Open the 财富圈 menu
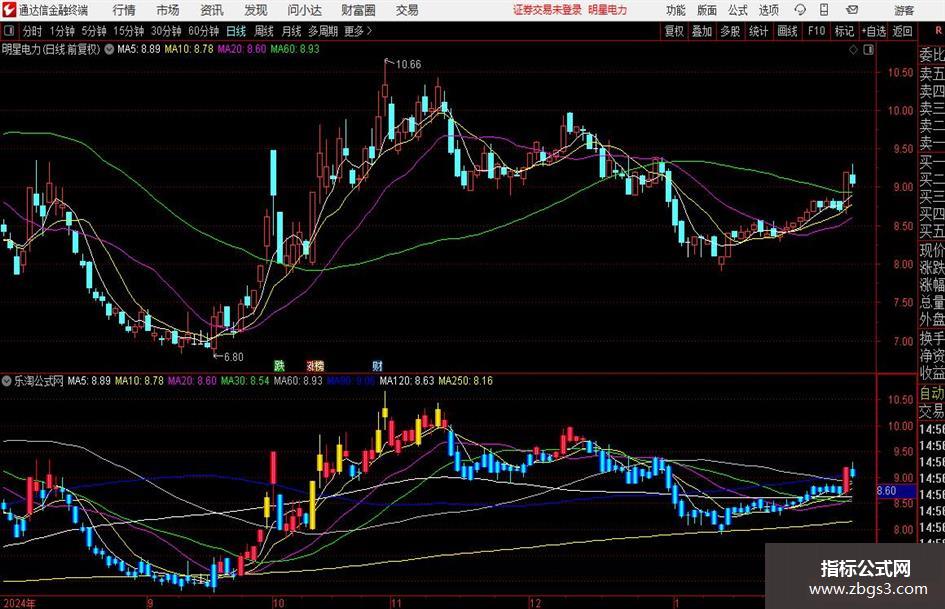Image resolution: width=945 pixels, height=609 pixels. (x=358, y=10)
